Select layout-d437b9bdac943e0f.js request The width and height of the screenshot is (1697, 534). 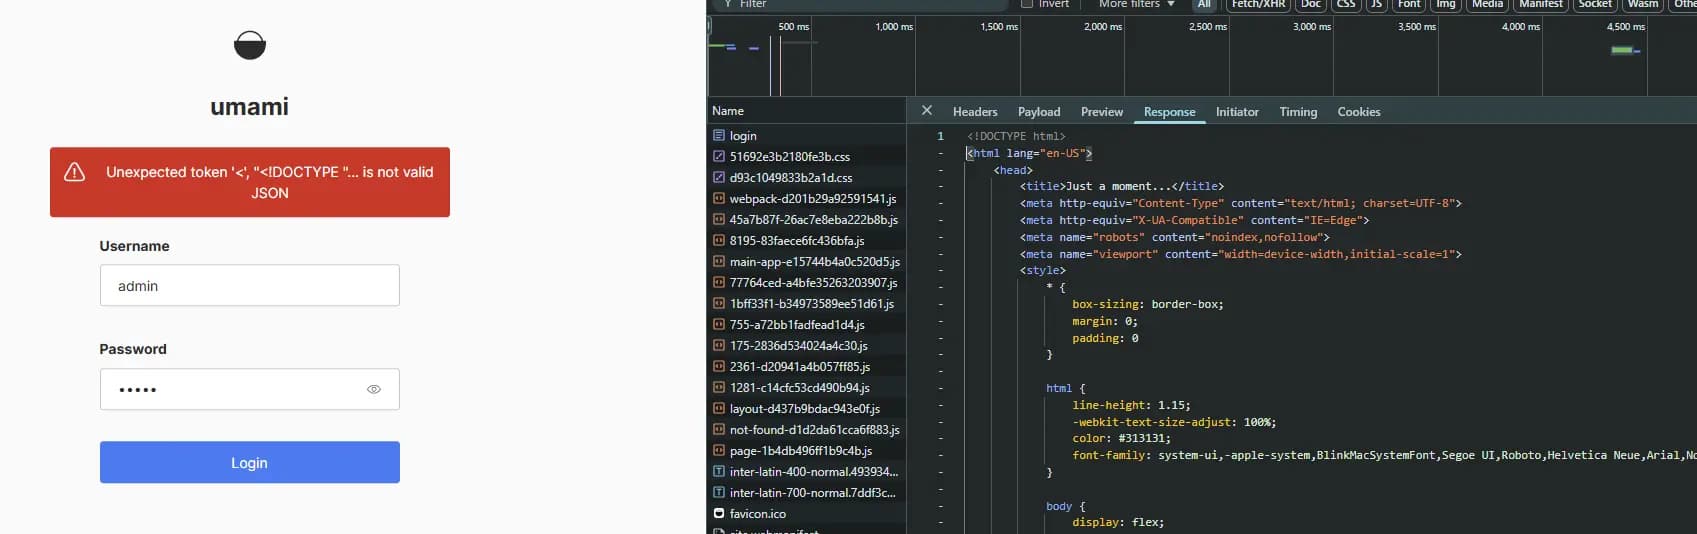pos(806,408)
